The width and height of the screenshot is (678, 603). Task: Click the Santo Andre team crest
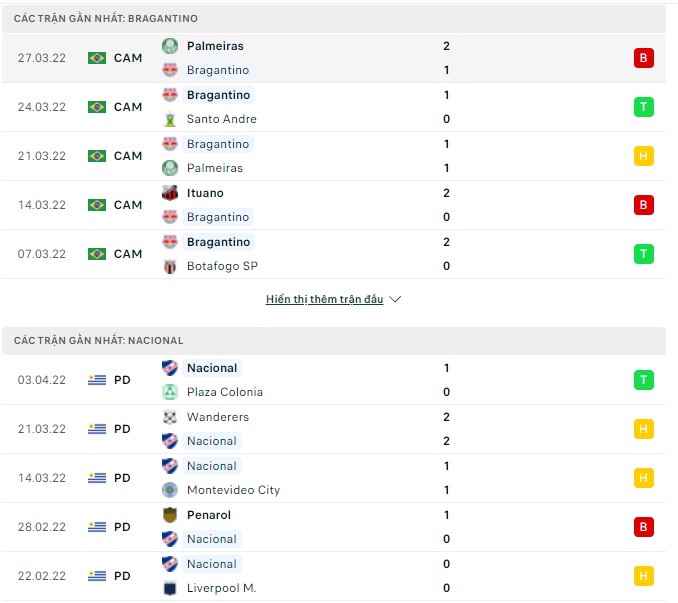click(170, 119)
